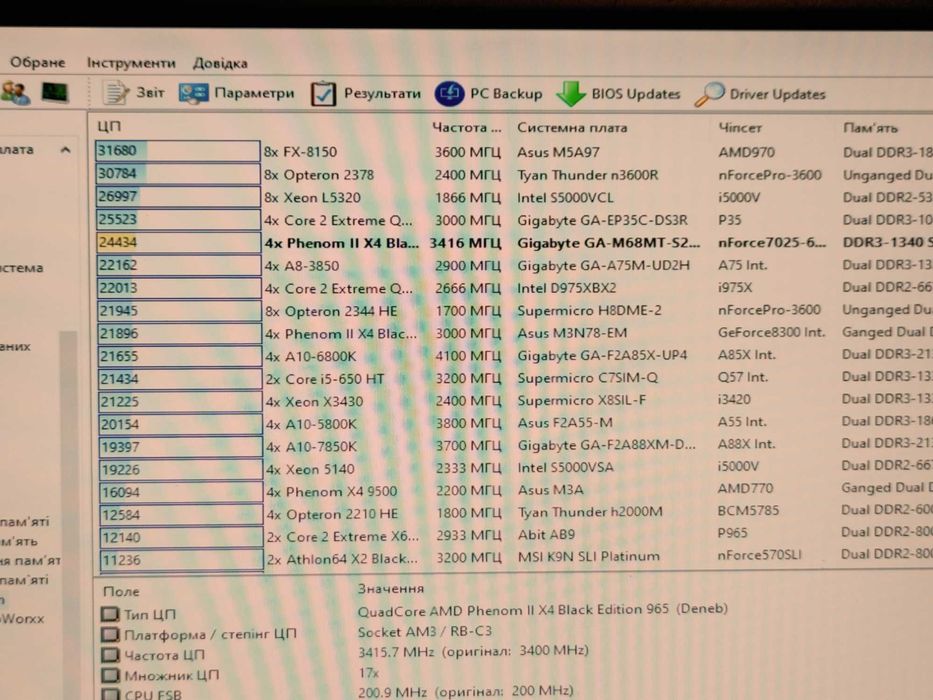Select the 8x FX-8150 result row
The image size is (933, 700).
(x=514, y=152)
